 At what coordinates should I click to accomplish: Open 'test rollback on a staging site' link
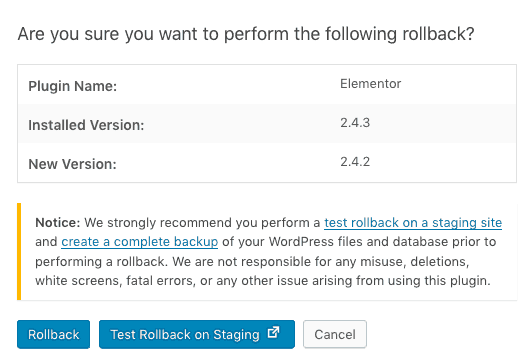tap(413, 223)
